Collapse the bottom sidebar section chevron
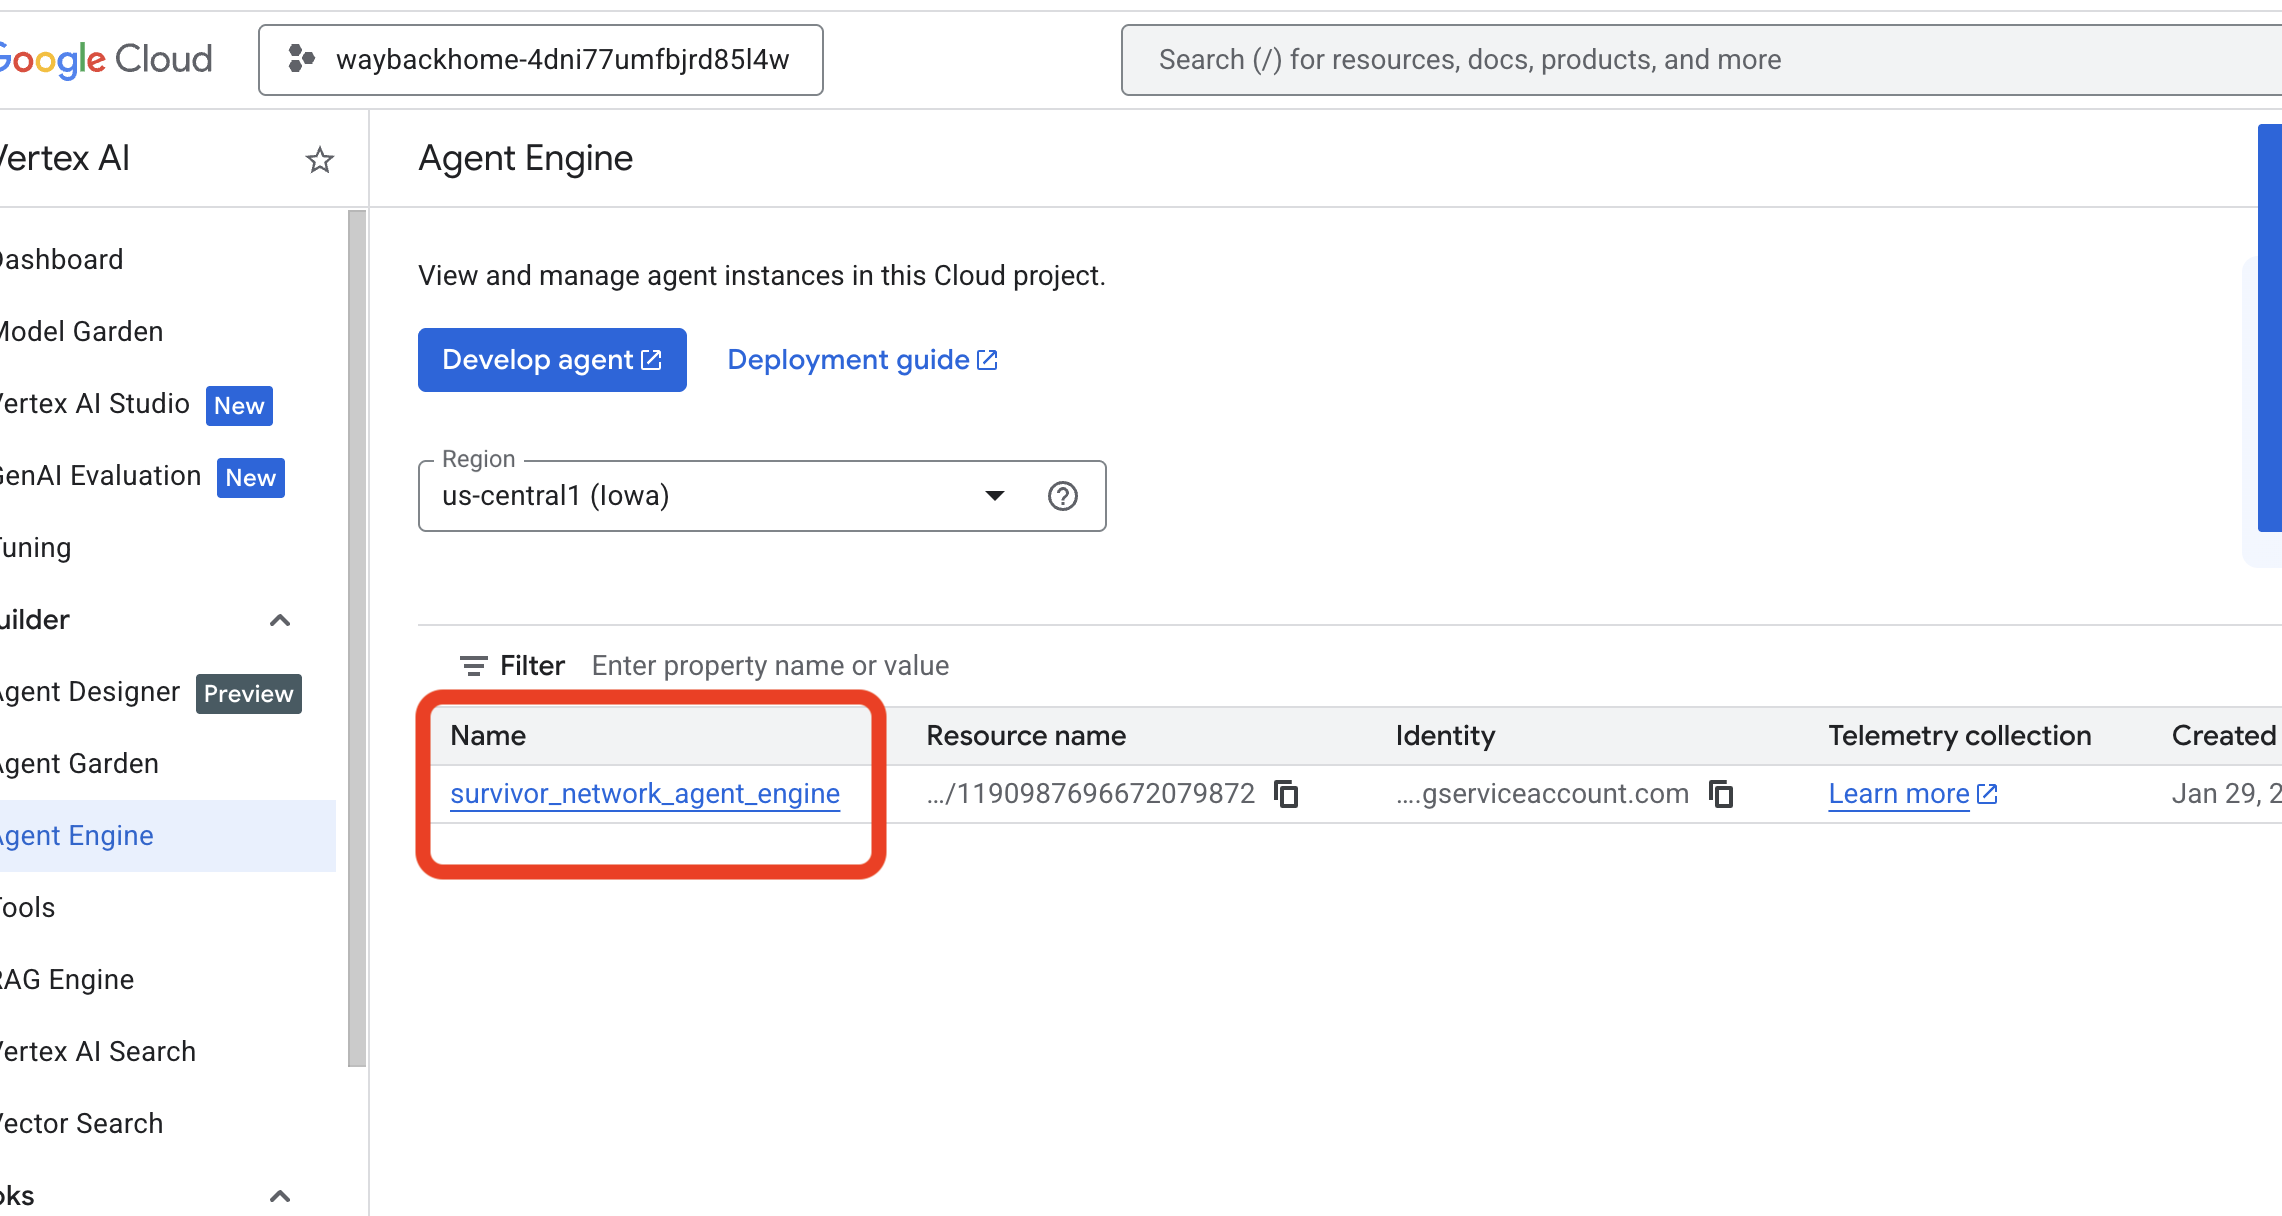The height and width of the screenshot is (1216, 2282). point(280,1195)
